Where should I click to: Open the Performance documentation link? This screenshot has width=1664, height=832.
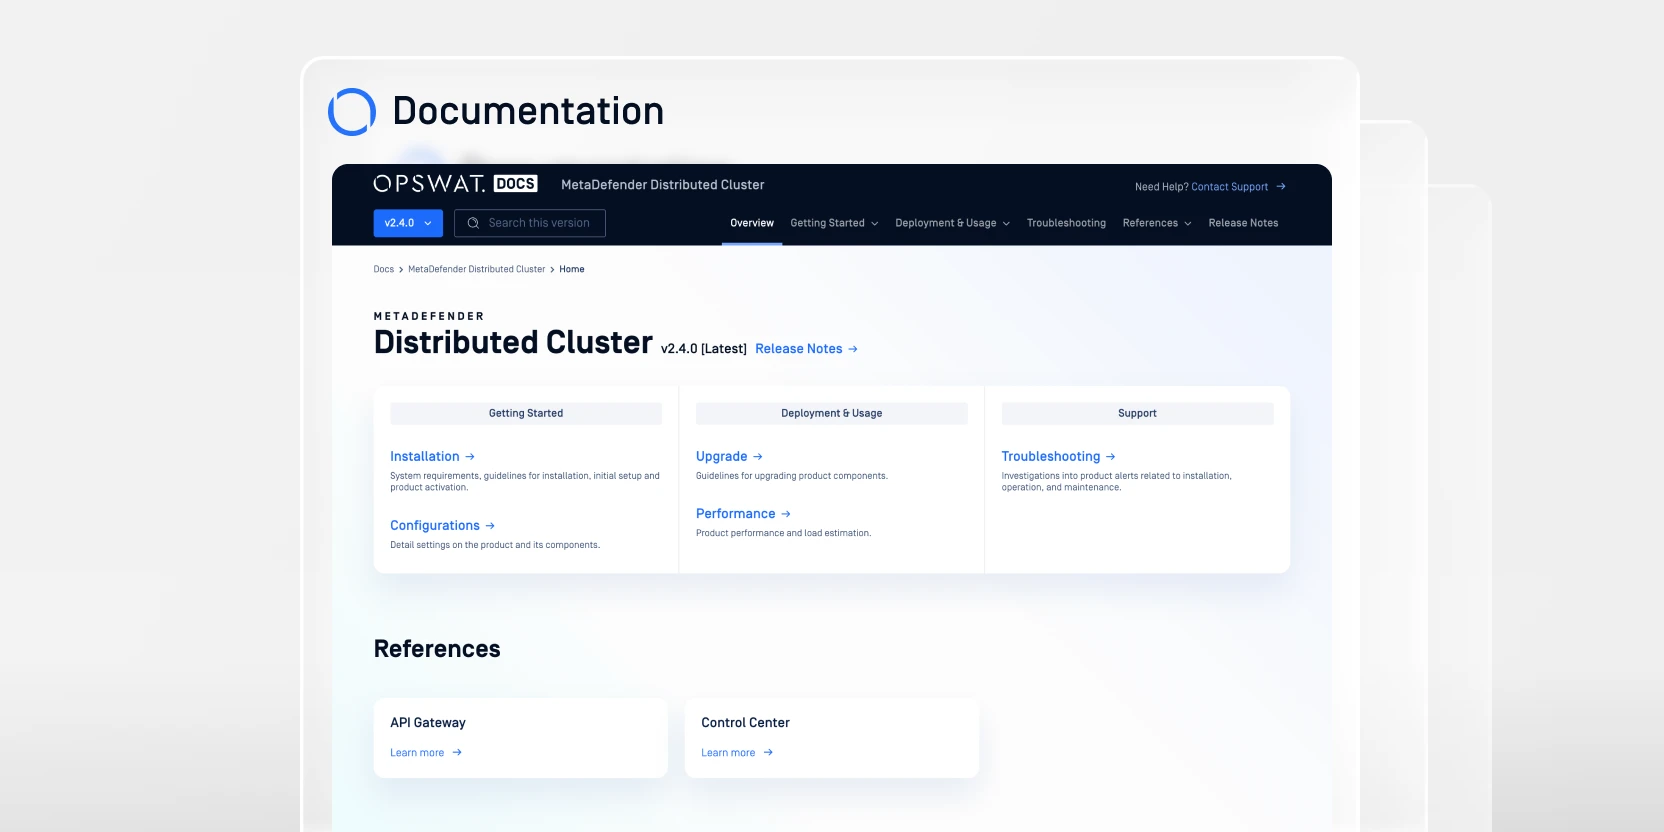[x=736, y=514]
